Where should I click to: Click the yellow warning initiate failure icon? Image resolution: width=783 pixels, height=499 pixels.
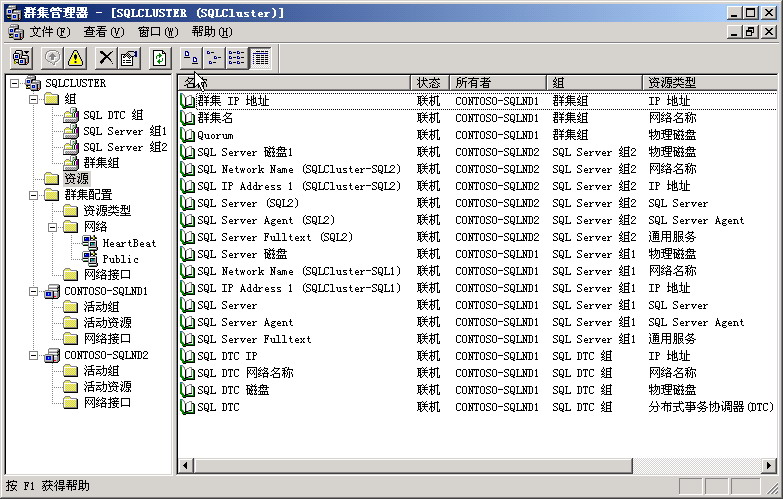point(75,58)
